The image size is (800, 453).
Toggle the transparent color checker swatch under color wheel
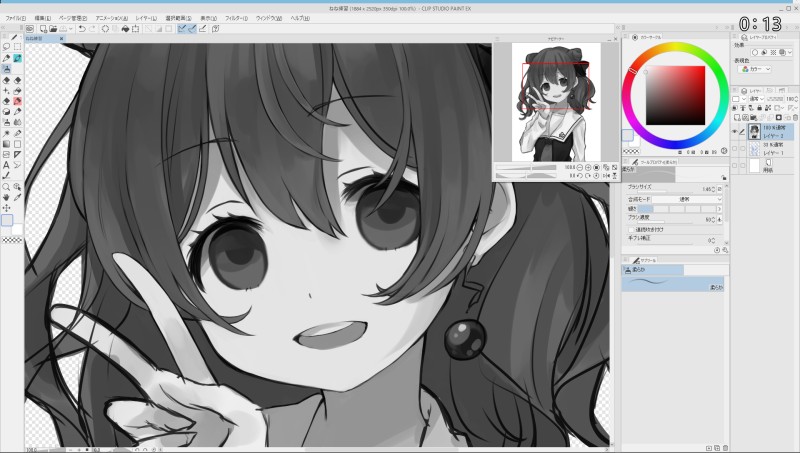click(631, 152)
